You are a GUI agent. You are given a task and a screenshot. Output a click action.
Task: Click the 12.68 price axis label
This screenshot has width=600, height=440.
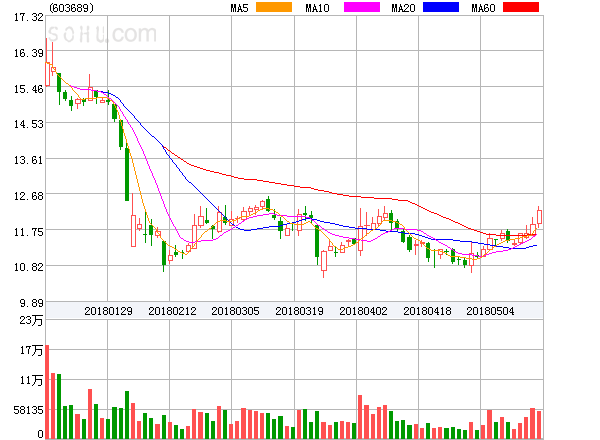(29, 196)
